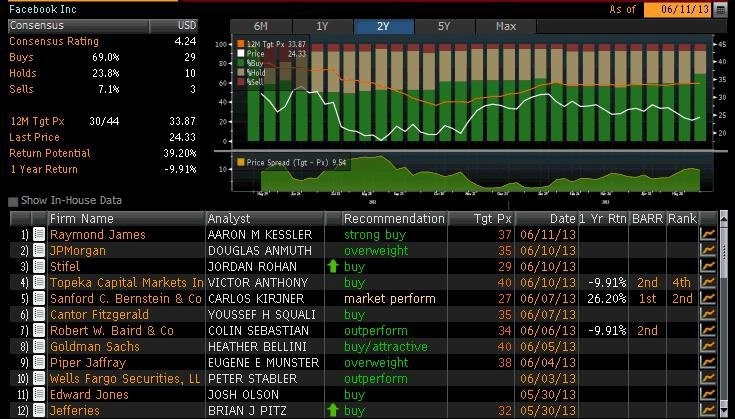The height and width of the screenshot is (419, 735).
Task: Open chart icon for Topeka Capital Markets row
Action: click(x=708, y=282)
